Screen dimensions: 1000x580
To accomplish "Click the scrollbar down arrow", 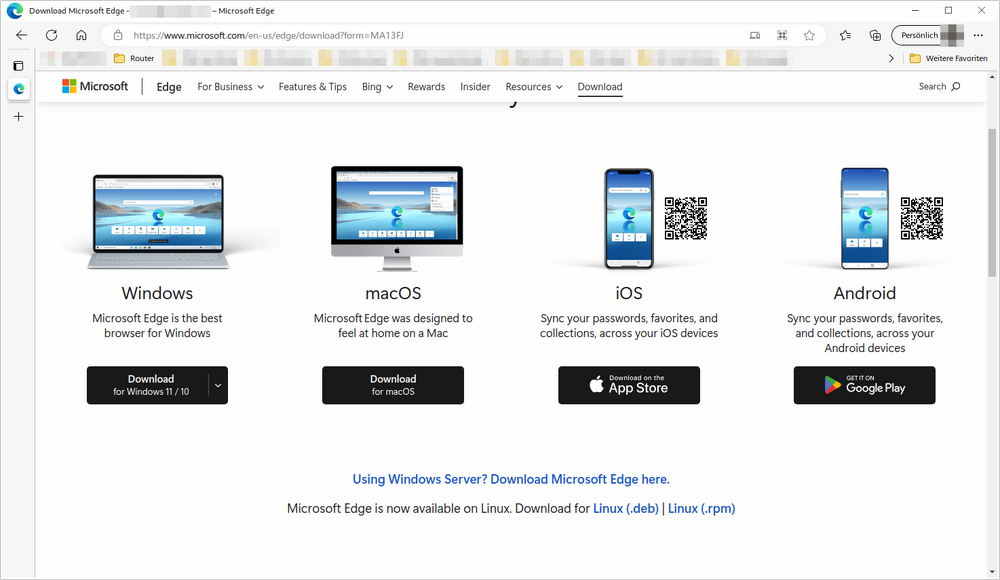I will click(992, 572).
